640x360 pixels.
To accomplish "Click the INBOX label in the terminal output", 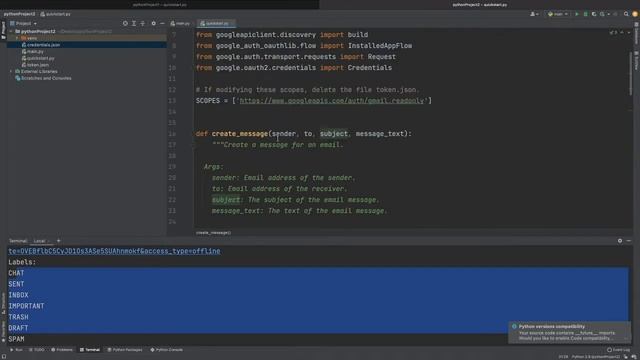I will [18, 295].
